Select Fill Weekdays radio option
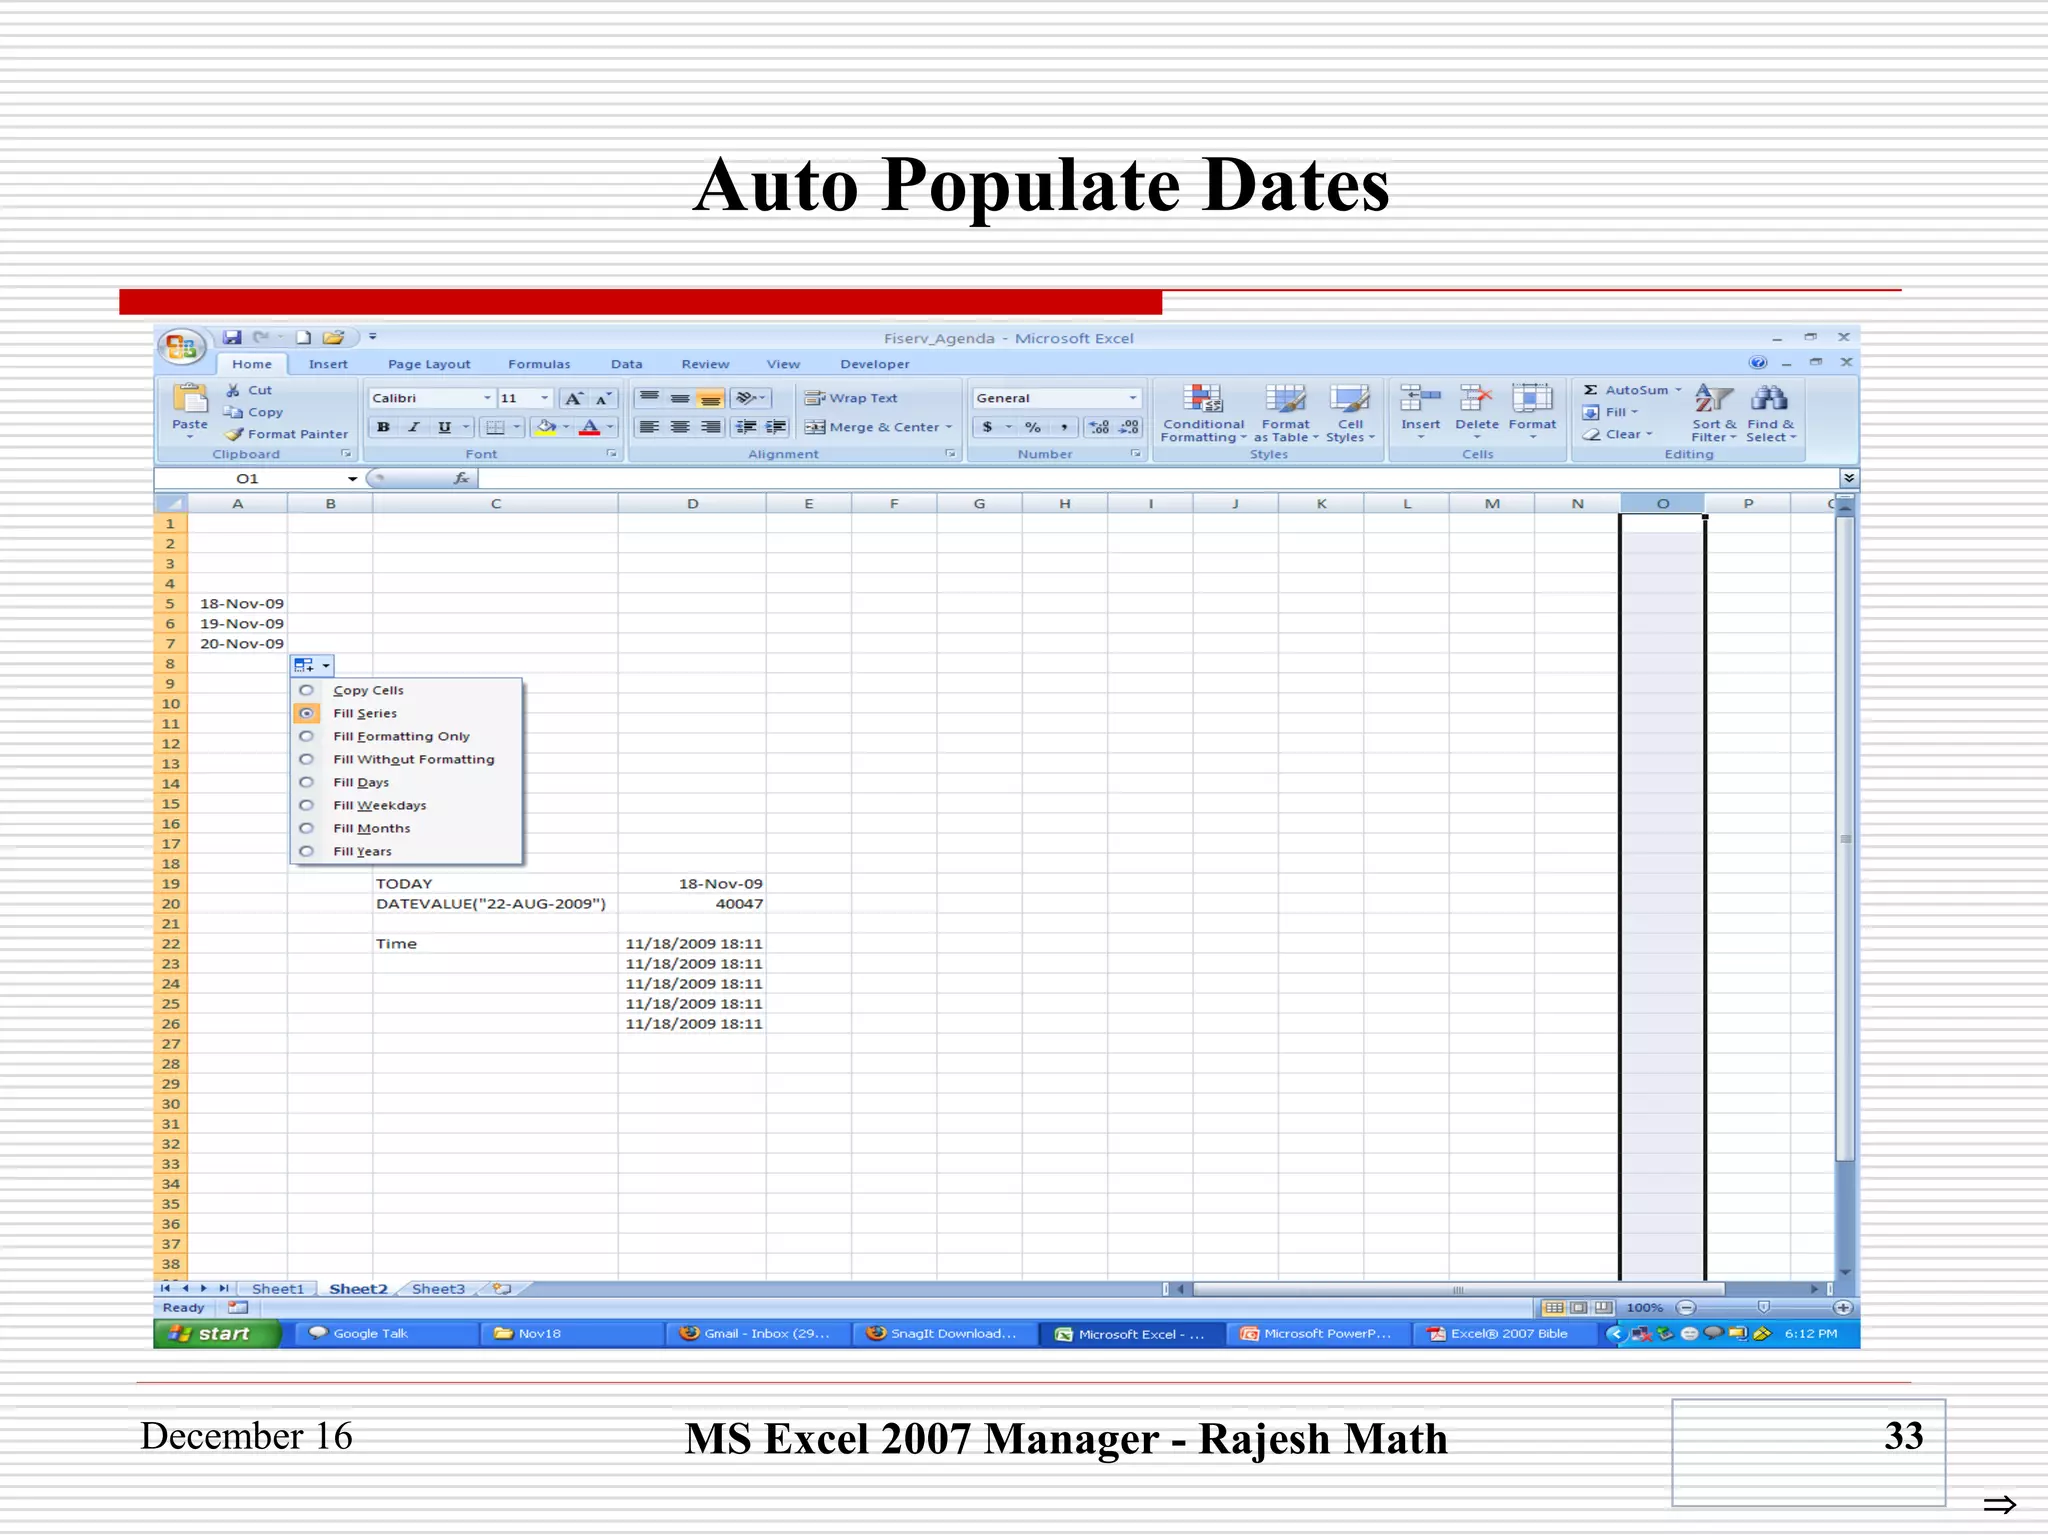The image size is (2048, 1536). pos(306,805)
